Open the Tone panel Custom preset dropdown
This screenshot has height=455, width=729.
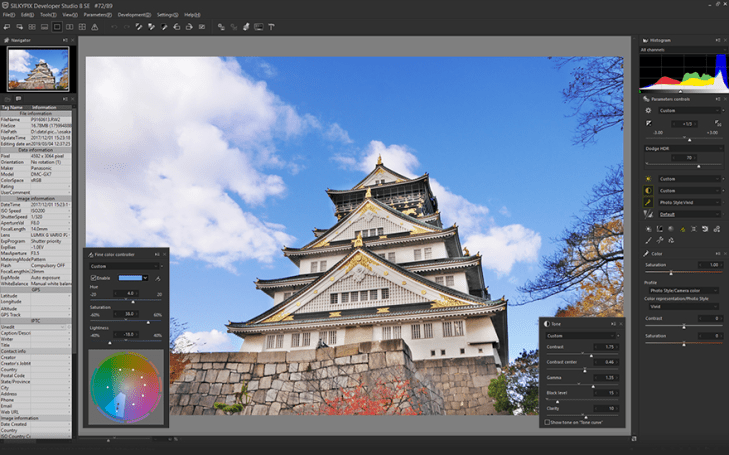[582, 336]
